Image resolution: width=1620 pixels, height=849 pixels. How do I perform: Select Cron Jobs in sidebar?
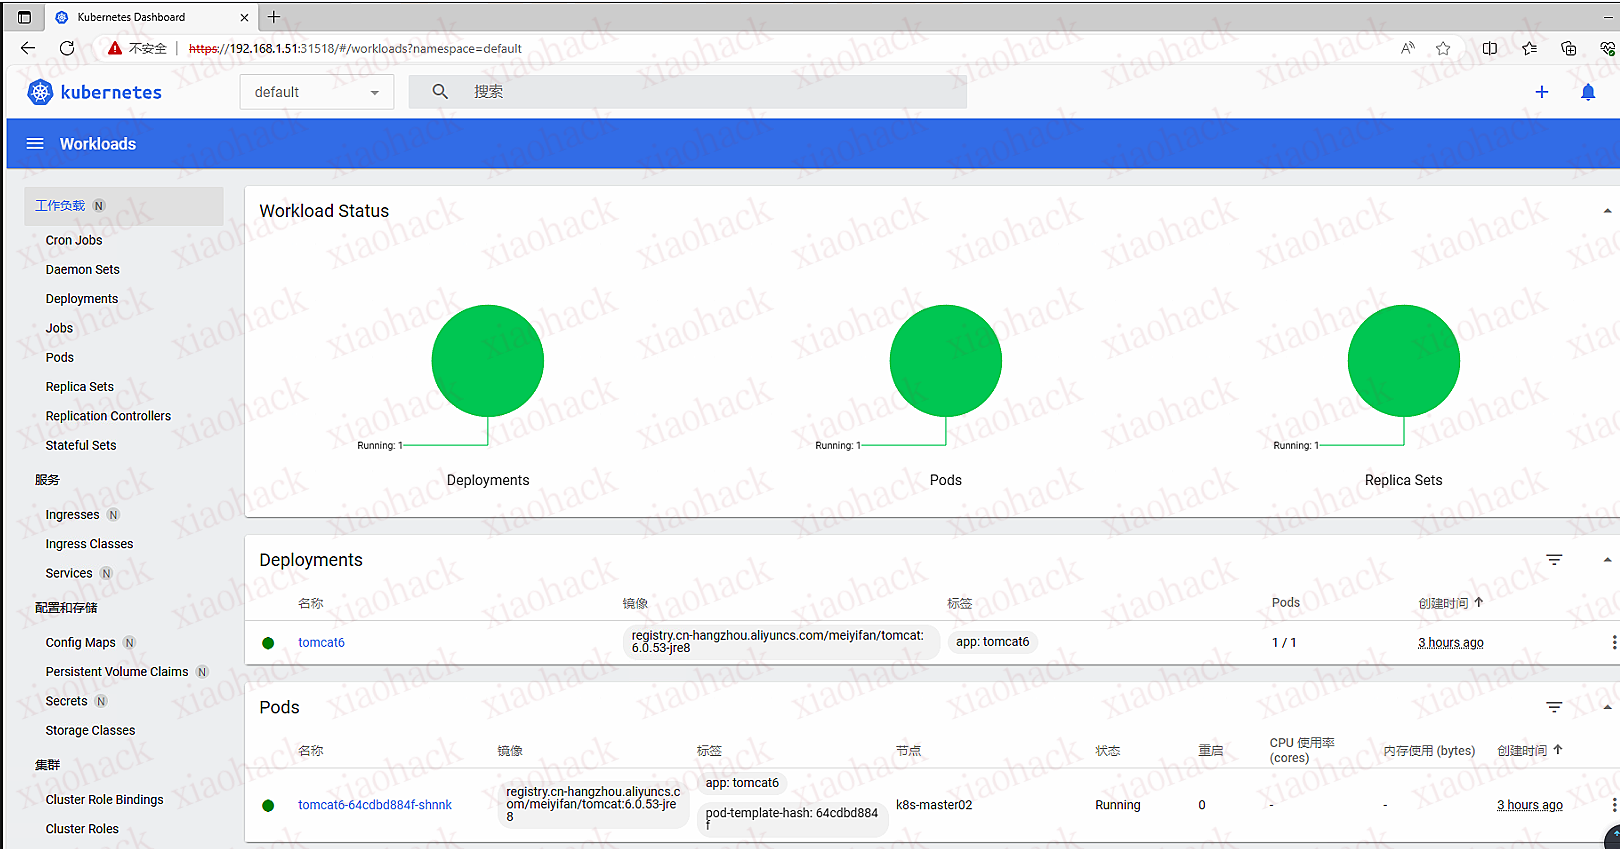tap(74, 240)
